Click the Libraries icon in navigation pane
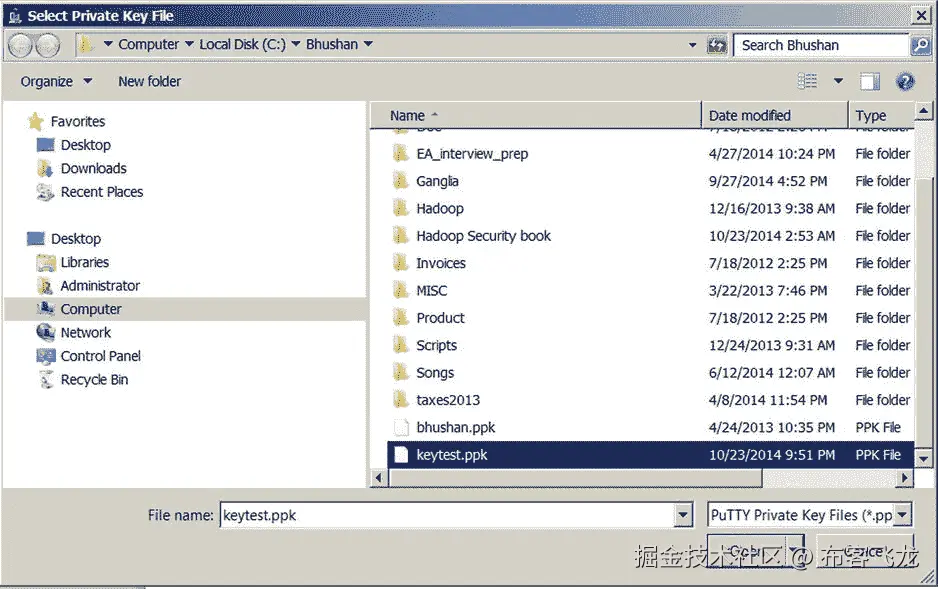Viewport: 938px width, 589px height. tap(46, 263)
